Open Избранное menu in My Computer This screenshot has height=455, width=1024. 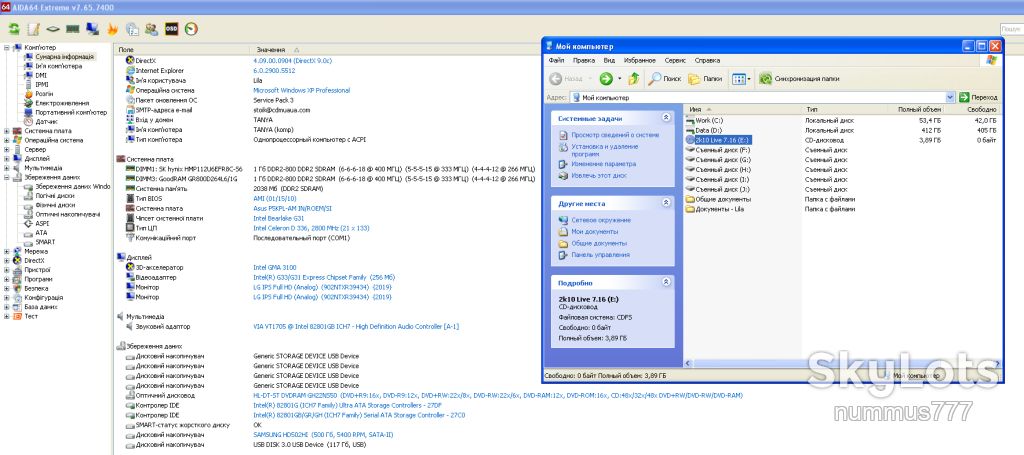(639, 60)
